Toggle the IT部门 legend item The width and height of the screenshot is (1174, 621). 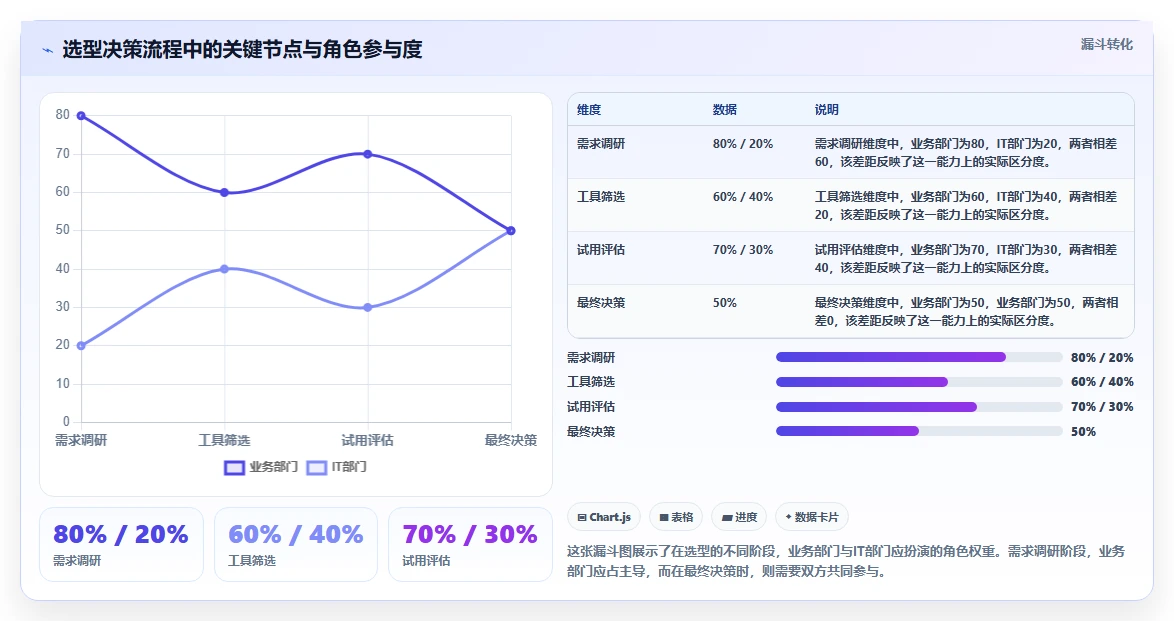point(336,467)
